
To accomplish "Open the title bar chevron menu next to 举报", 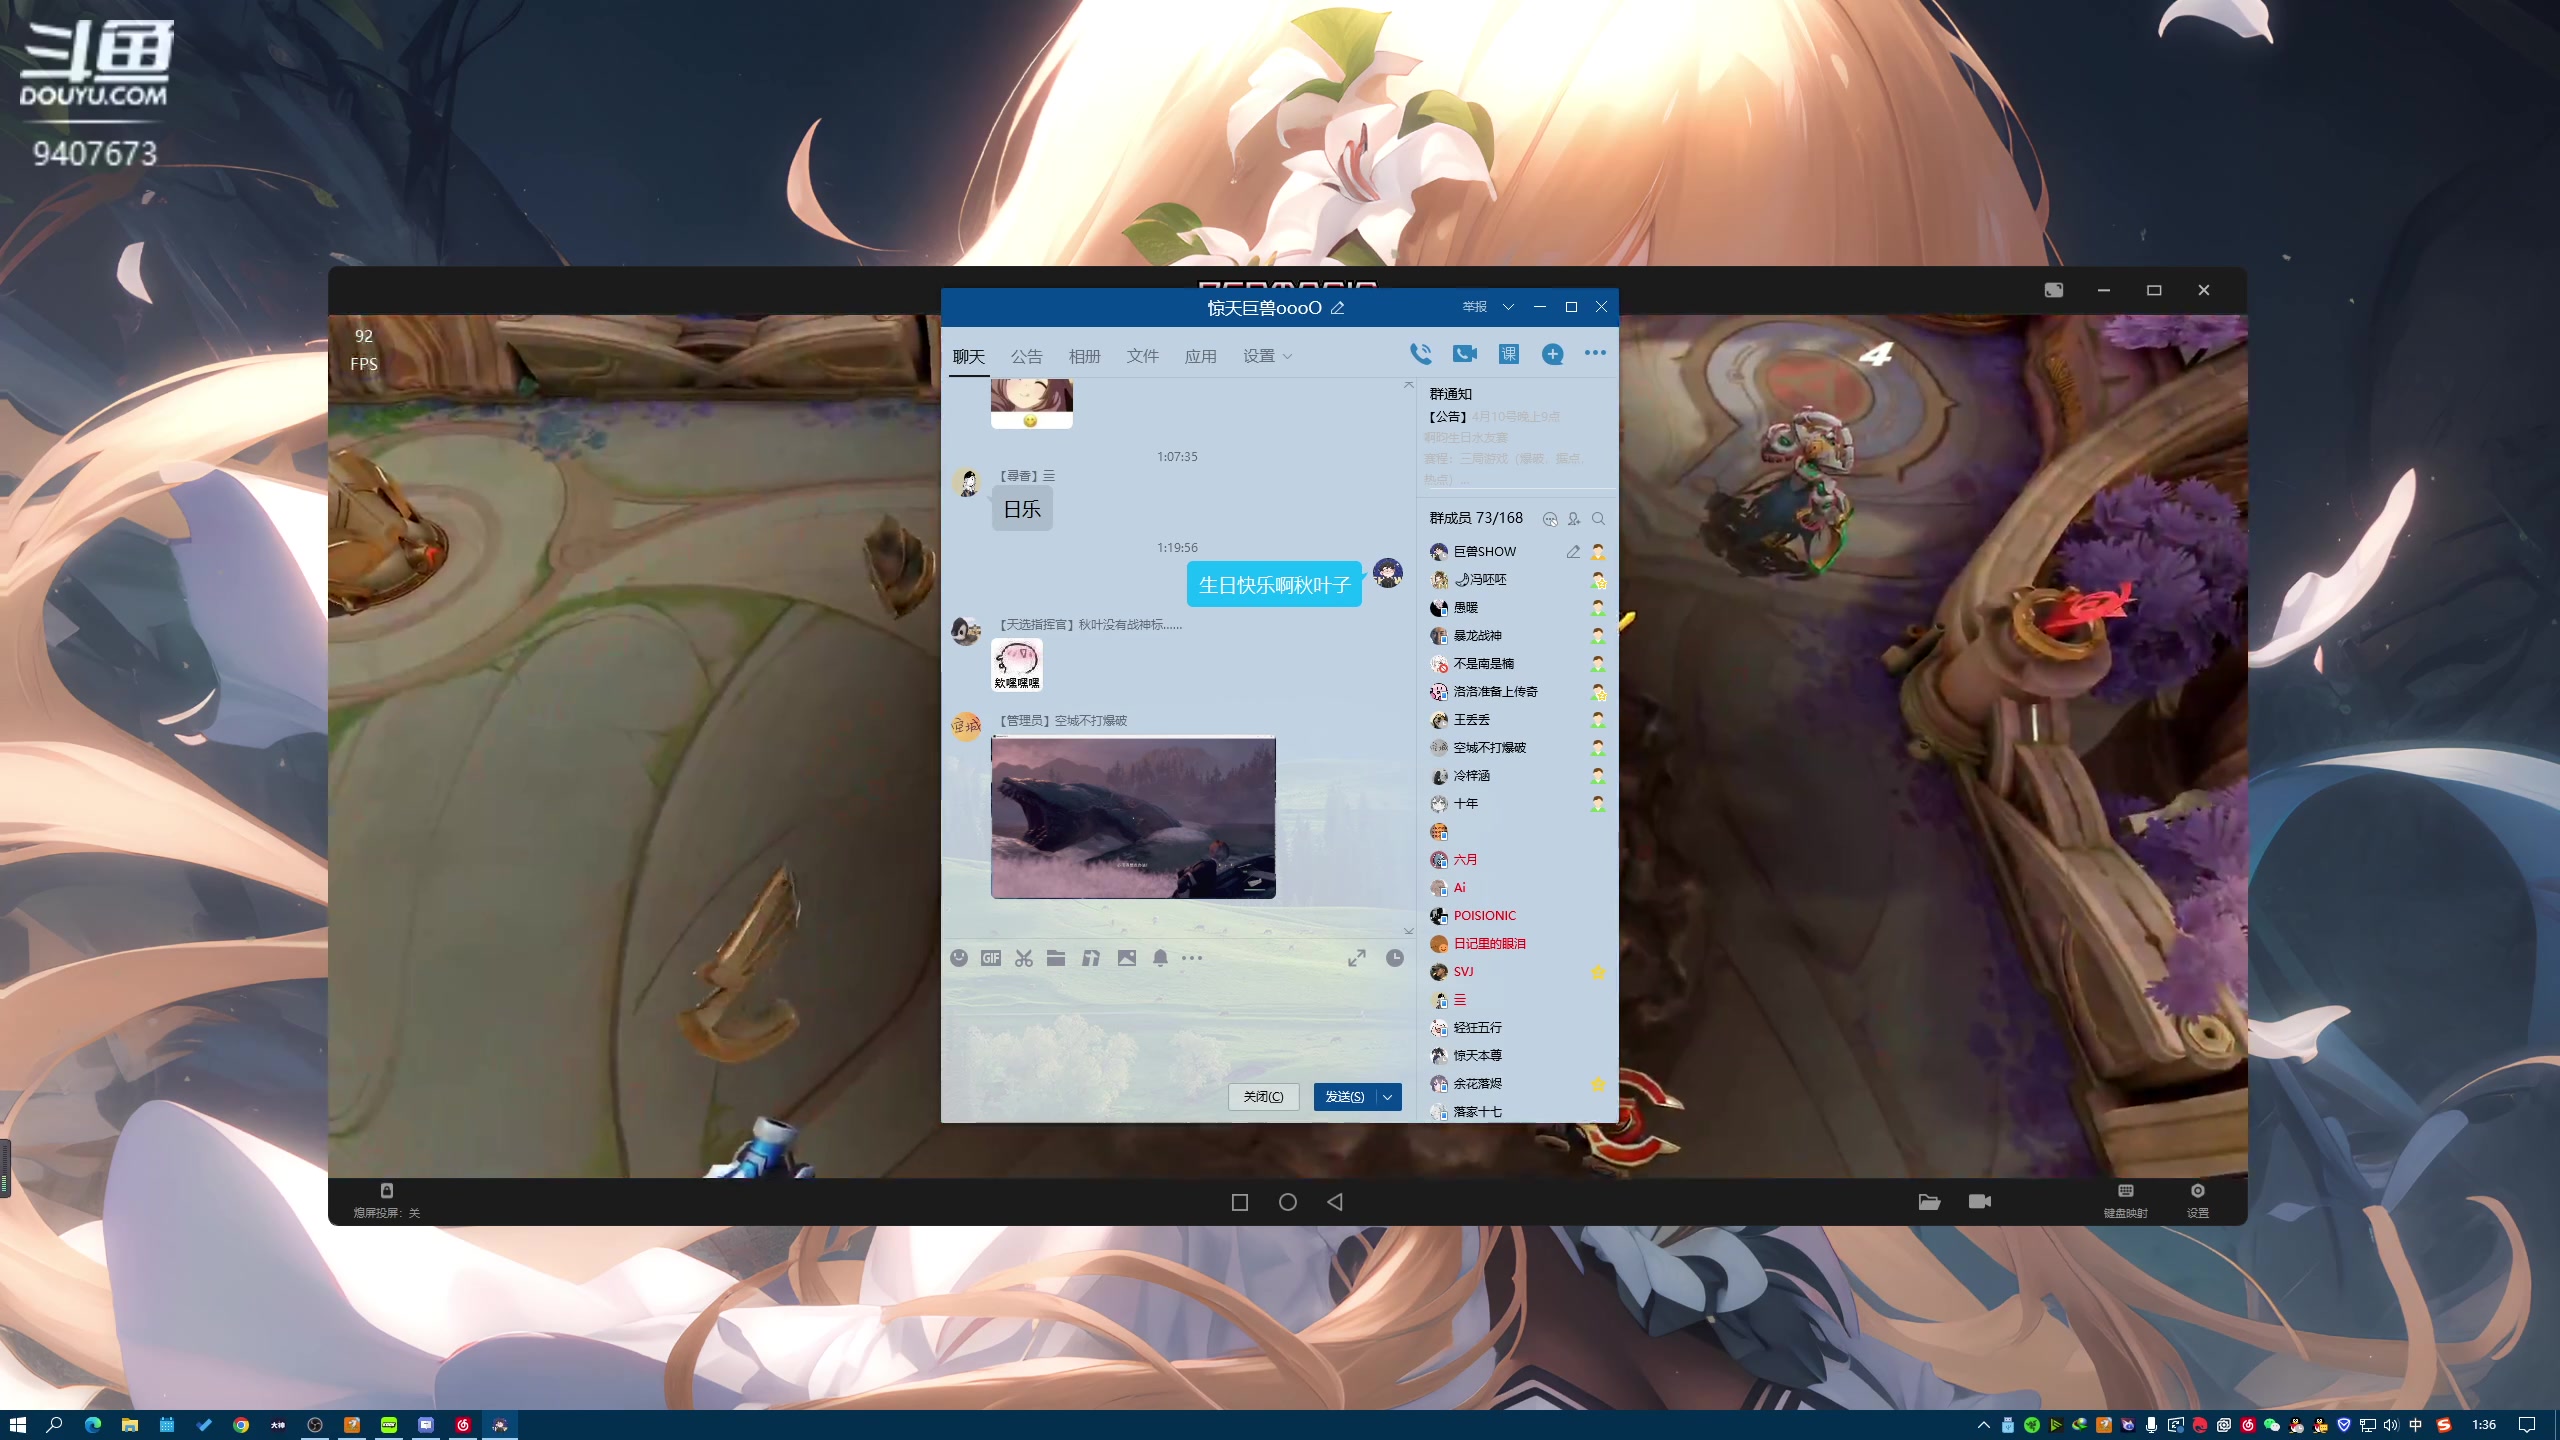I will (x=1508, y=307).
